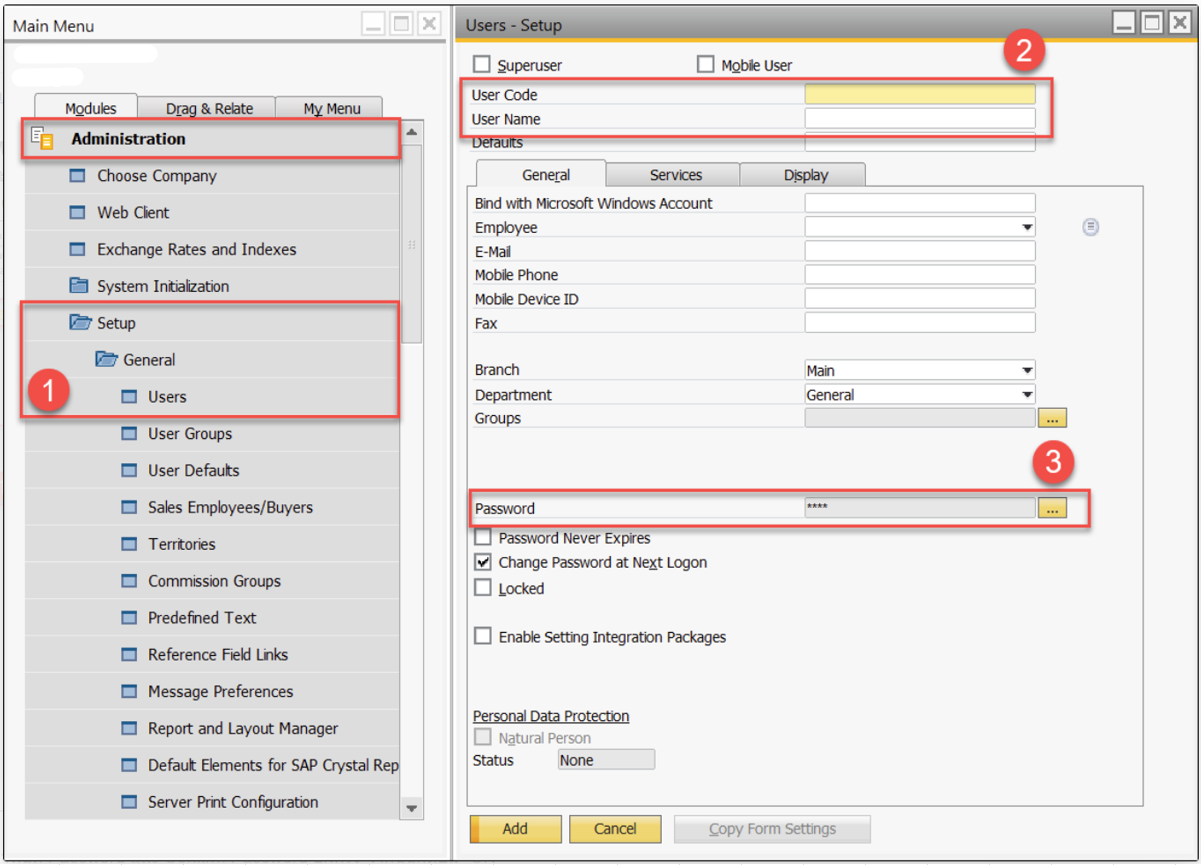Click the User Defaults item icon
Viewport: 1201px width, 865px height.
click(x=129, y=471)
